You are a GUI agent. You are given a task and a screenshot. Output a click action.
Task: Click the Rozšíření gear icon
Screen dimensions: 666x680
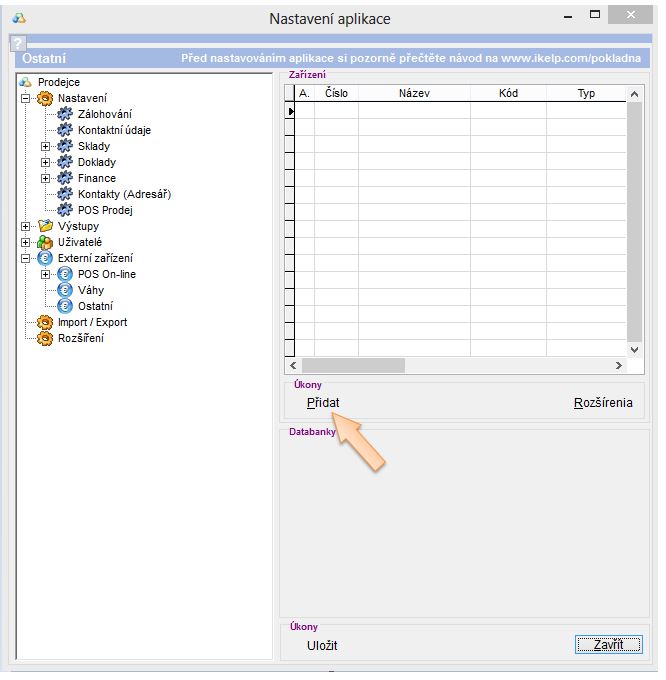point(45,339)
